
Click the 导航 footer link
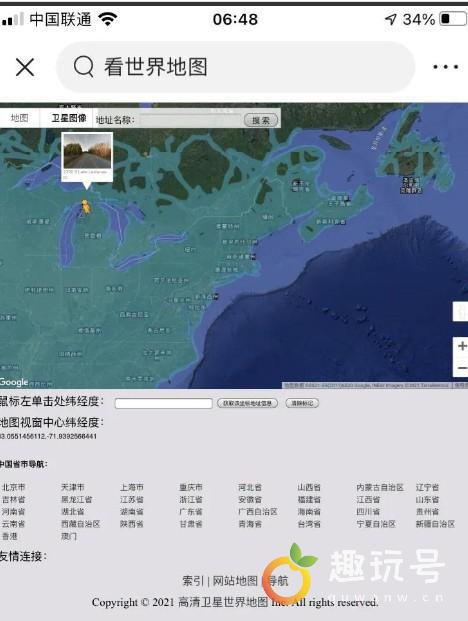coord(278,581)
